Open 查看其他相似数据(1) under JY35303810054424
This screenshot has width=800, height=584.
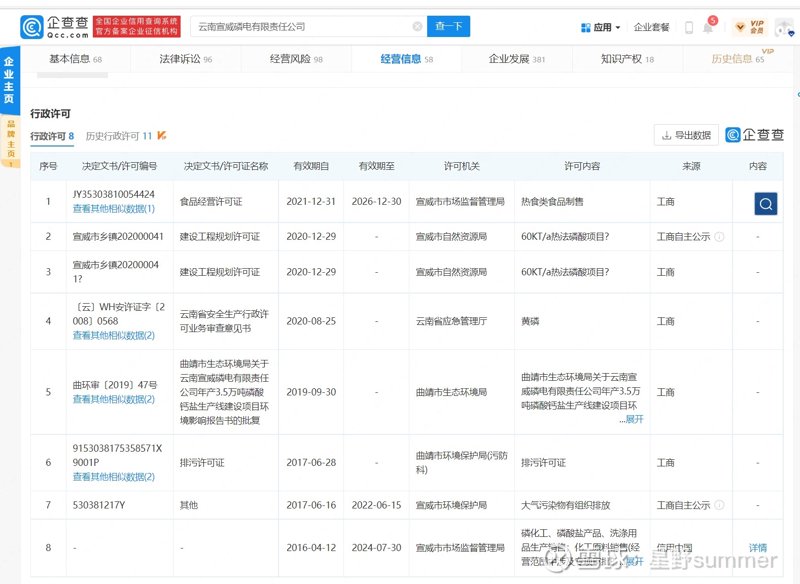(x=114, y=209)
